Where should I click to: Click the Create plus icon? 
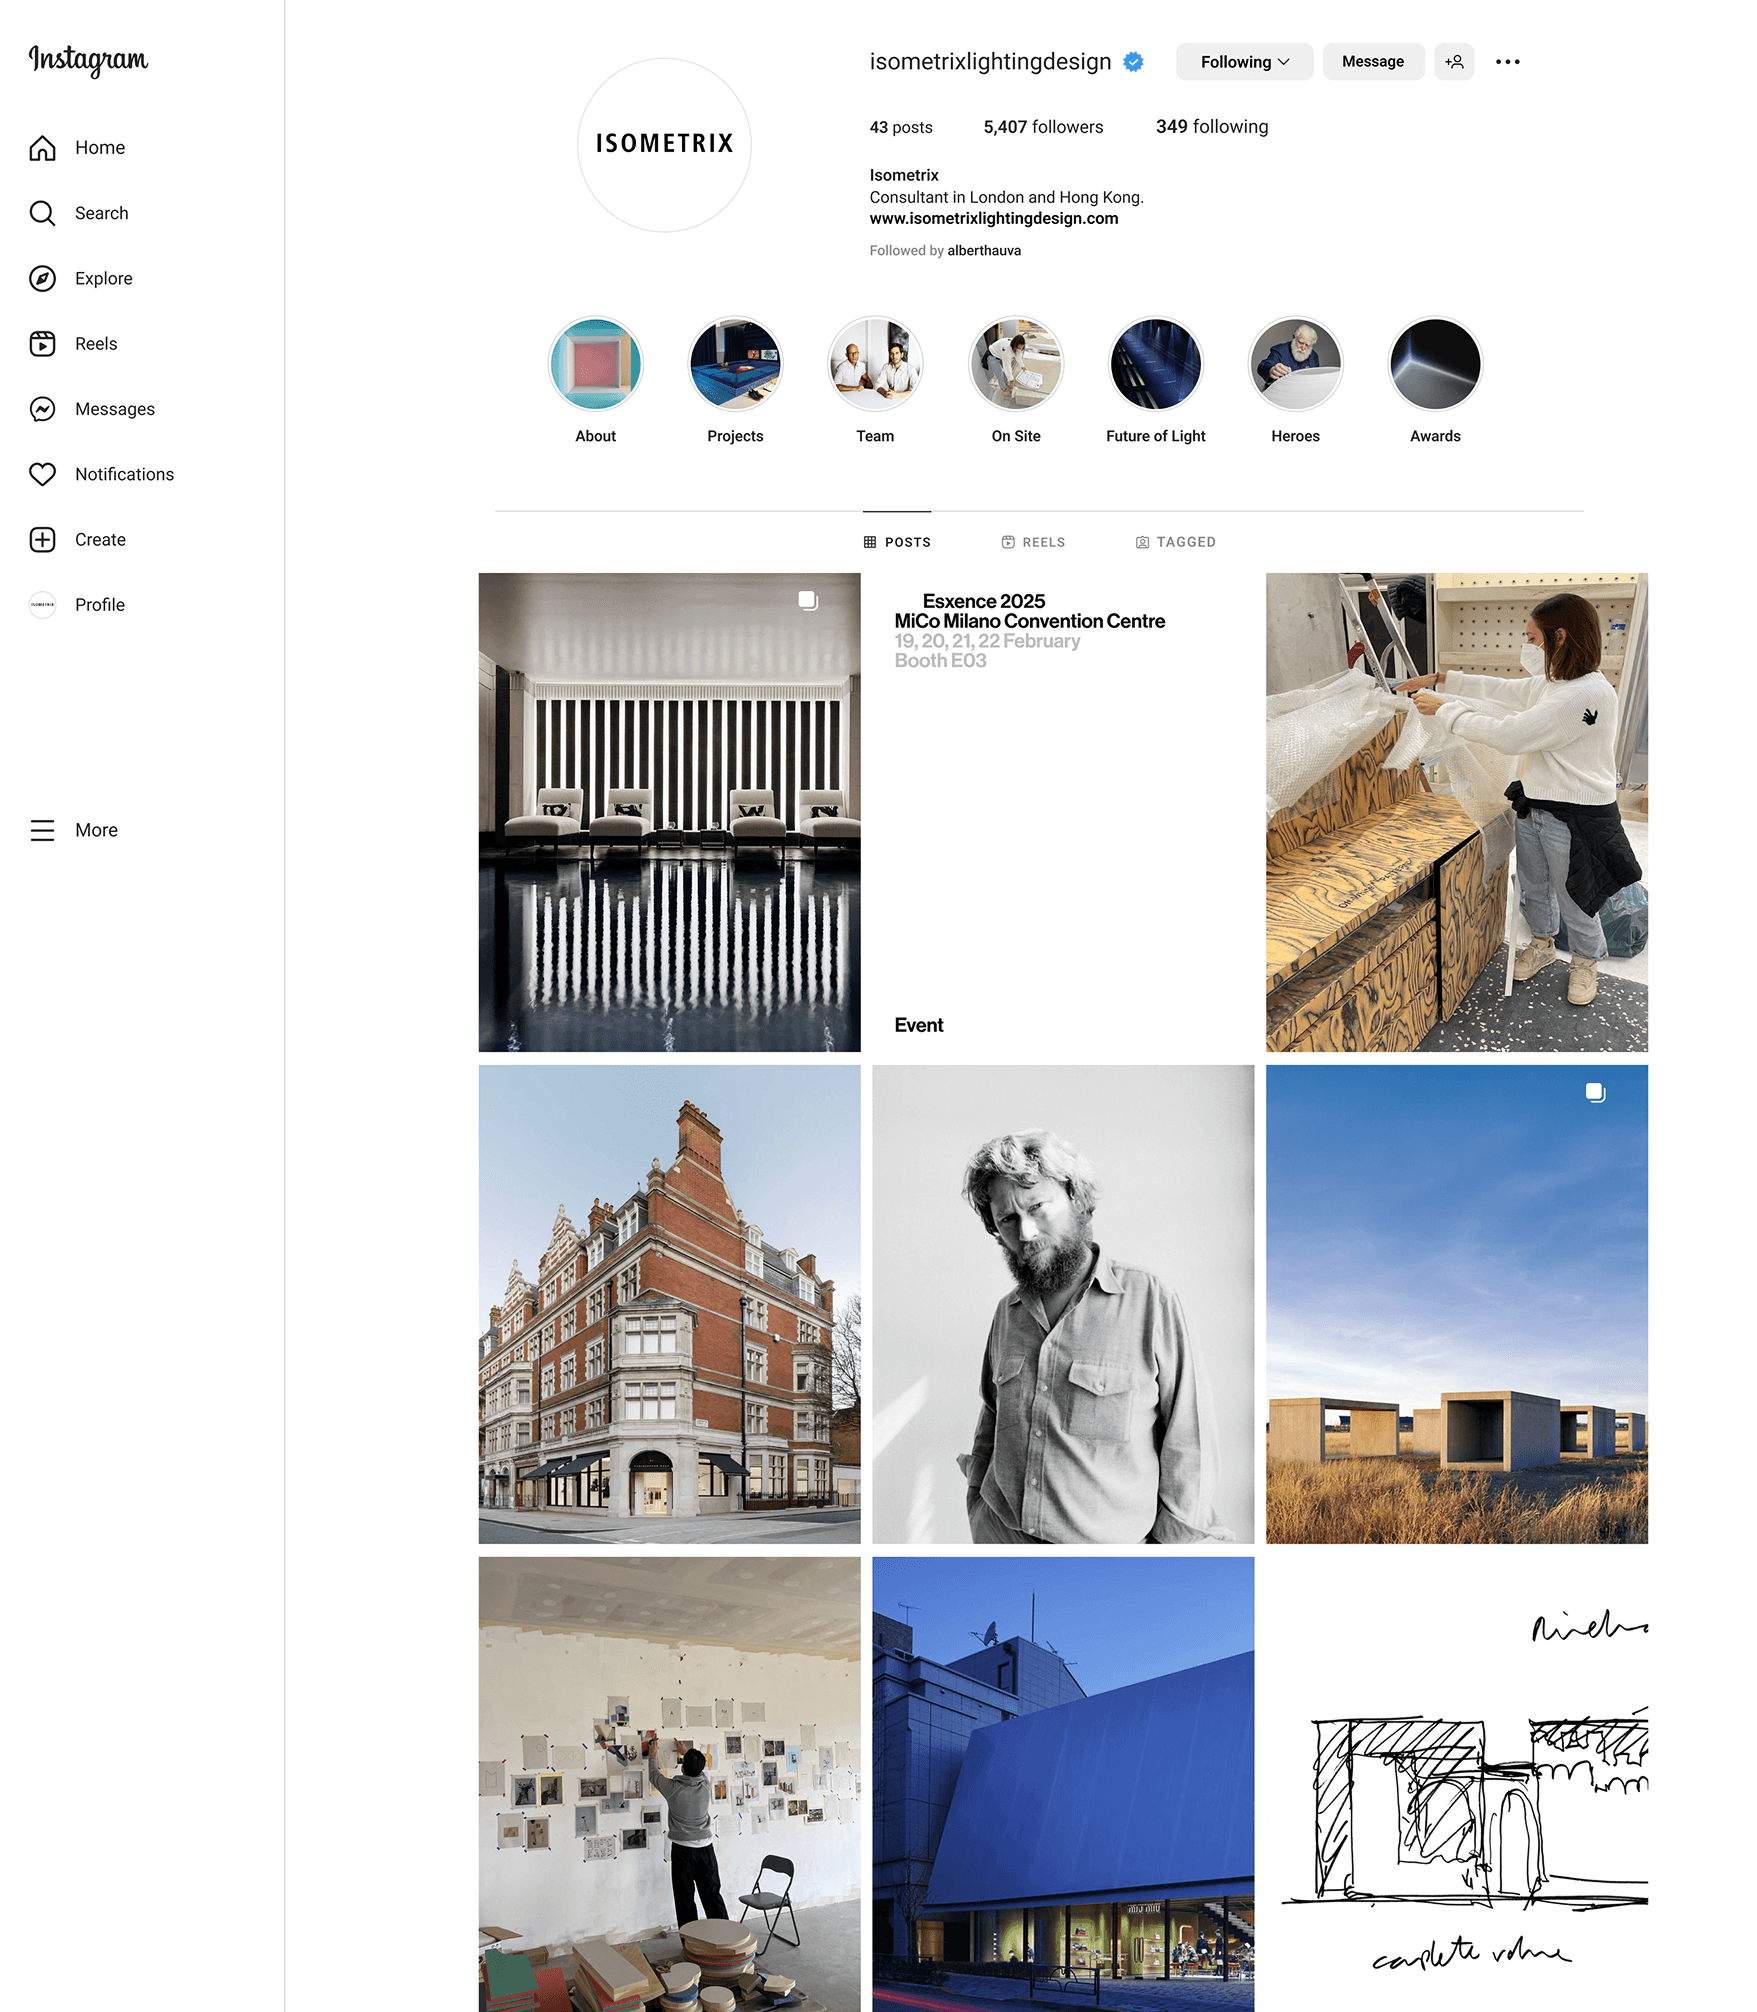42,540
